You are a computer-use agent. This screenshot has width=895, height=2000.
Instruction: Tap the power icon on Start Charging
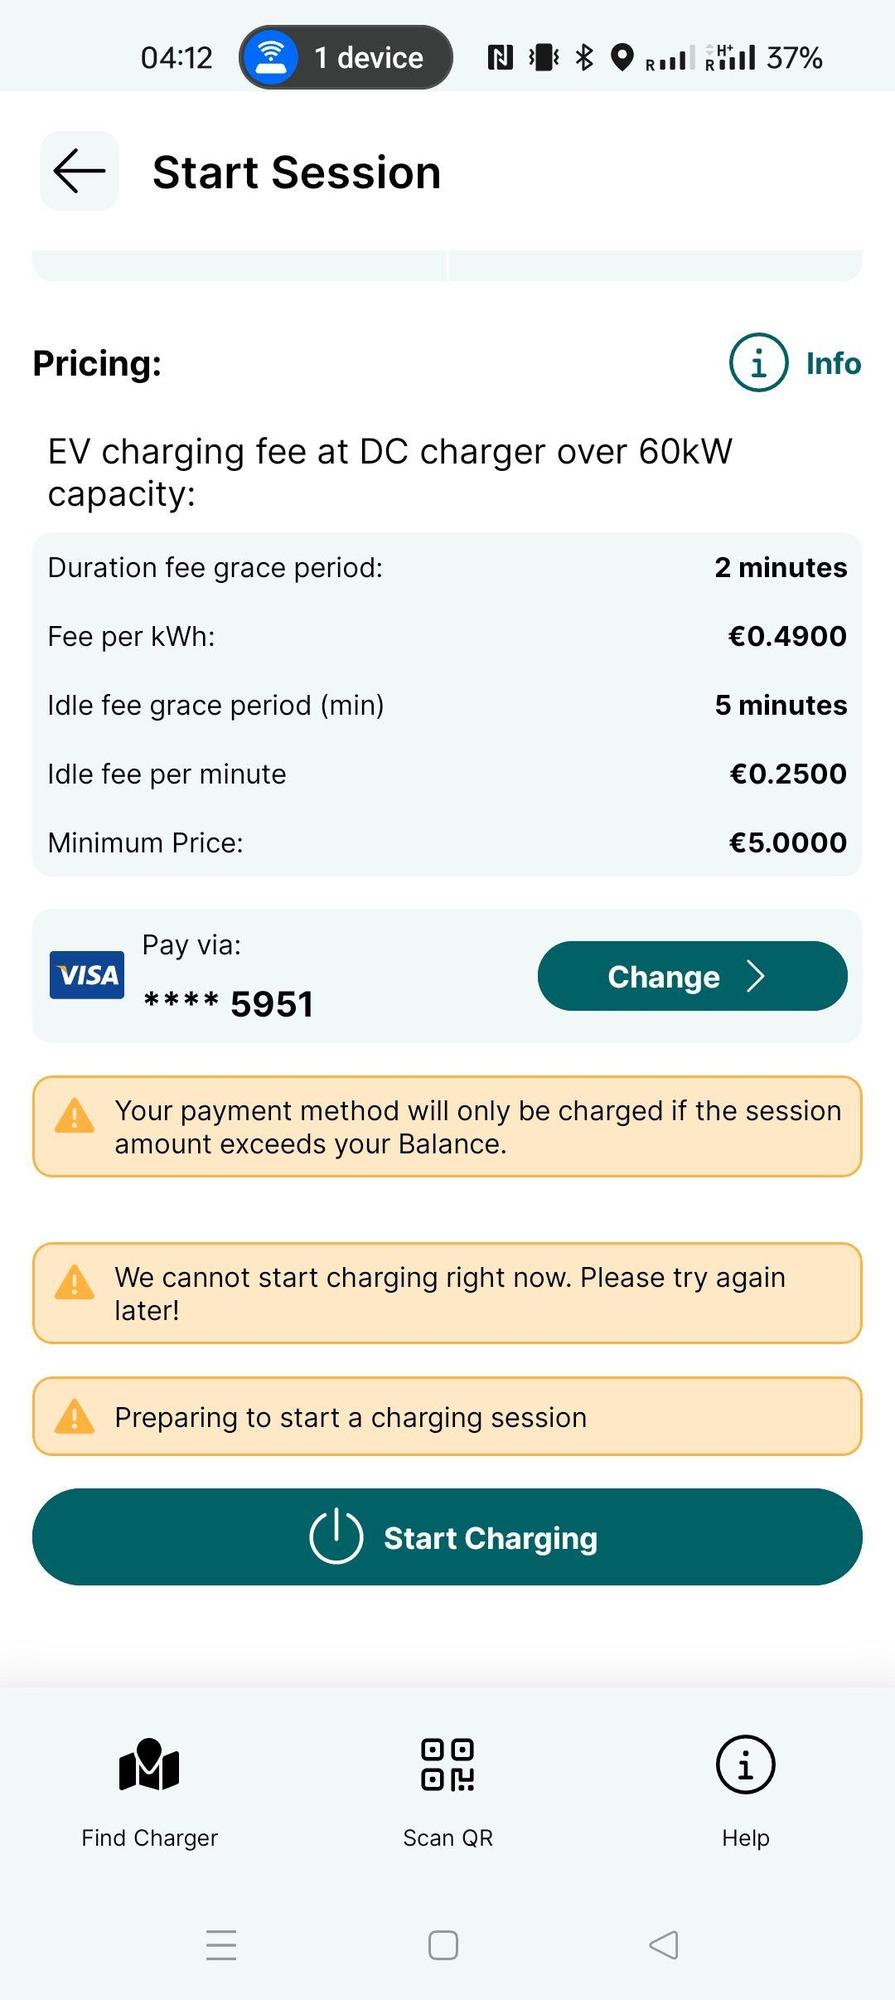point(336,1536)
